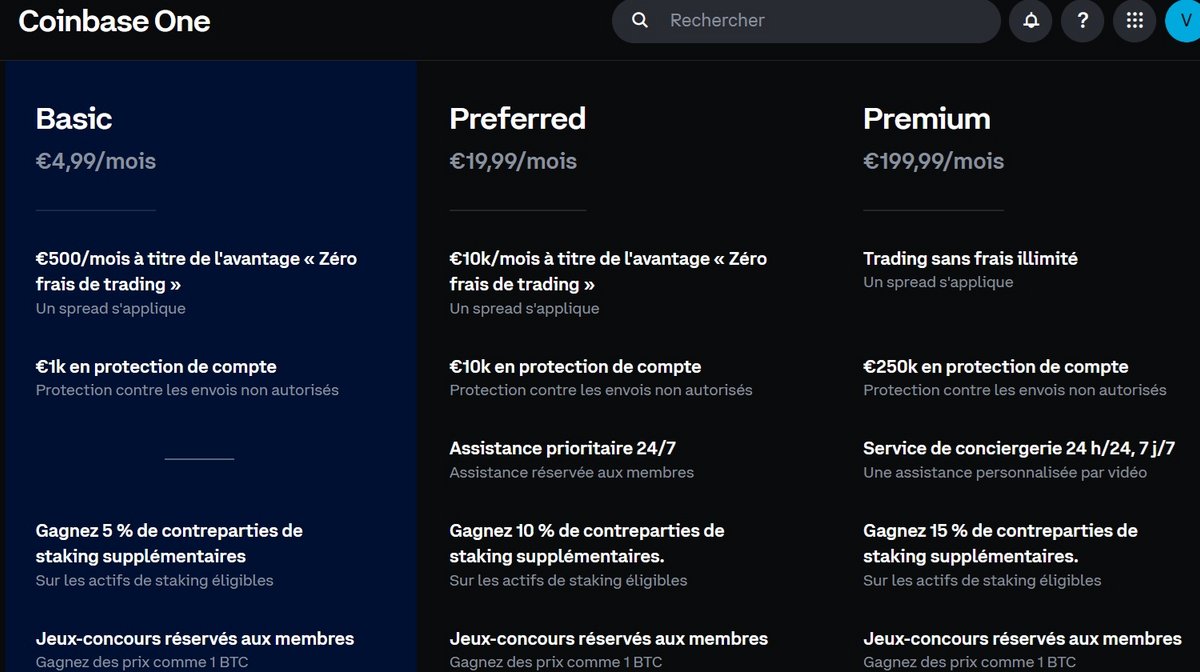
Task: Click the magnifying glass search icon
Action: click(x=639, y=20)
